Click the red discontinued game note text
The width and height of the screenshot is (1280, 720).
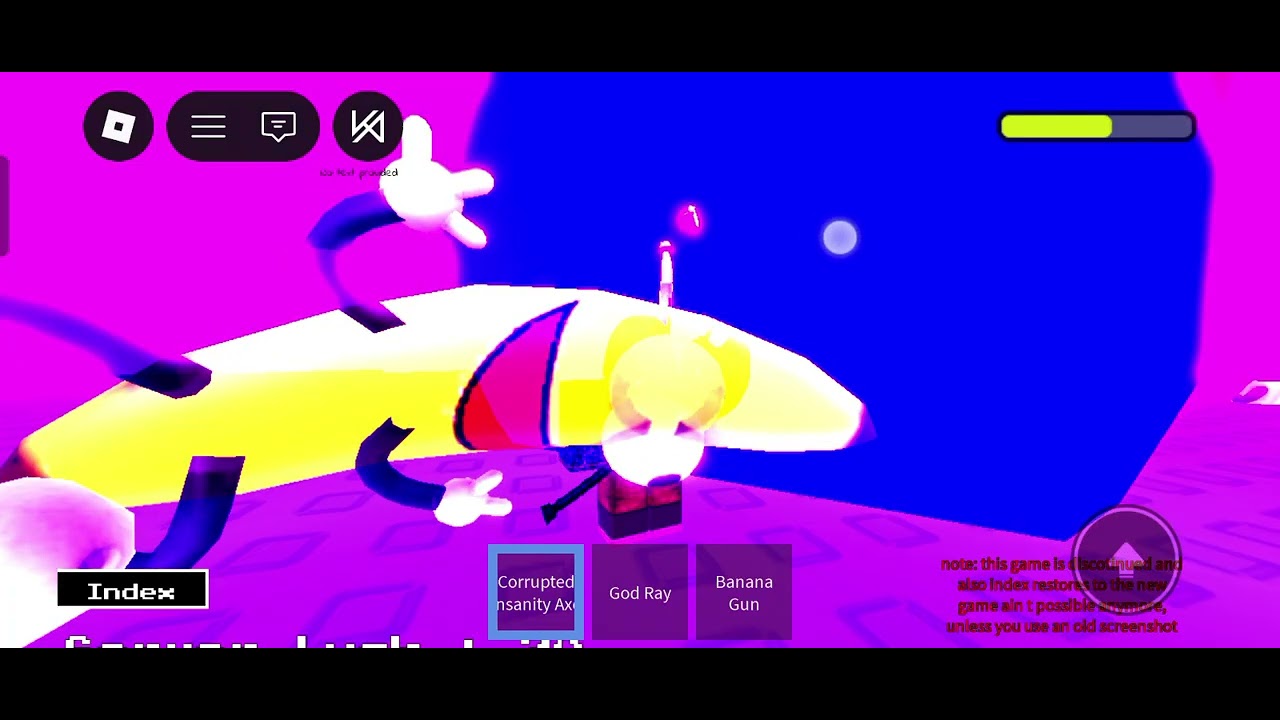(1061, 595)
